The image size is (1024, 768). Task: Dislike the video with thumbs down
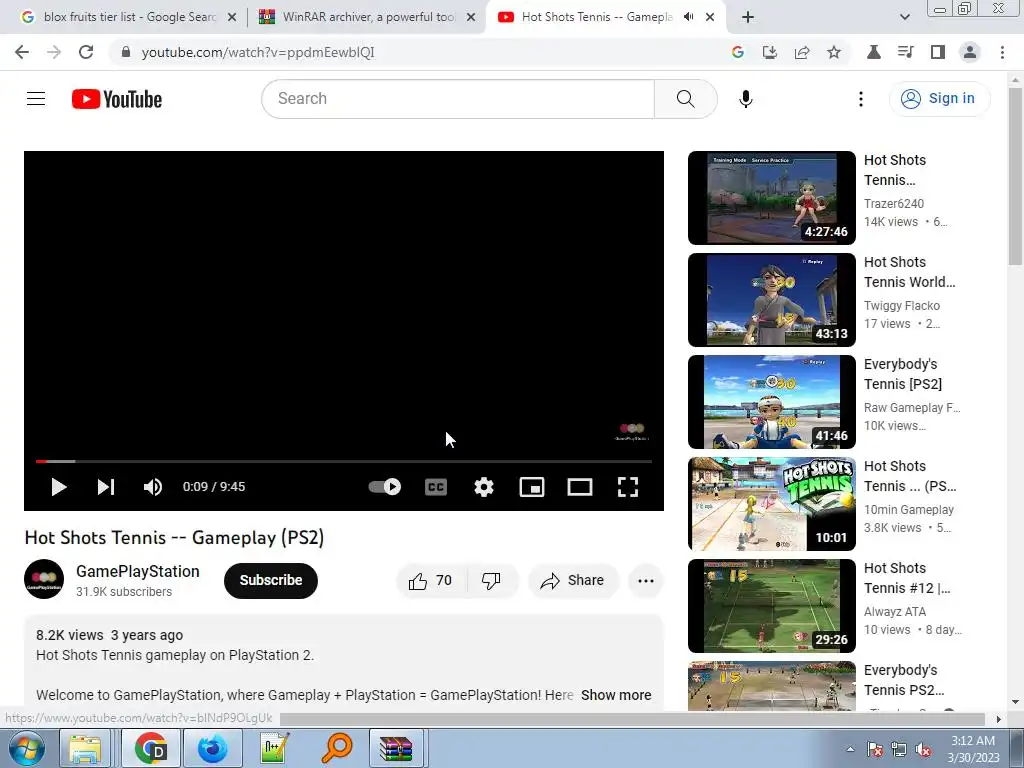491,581
